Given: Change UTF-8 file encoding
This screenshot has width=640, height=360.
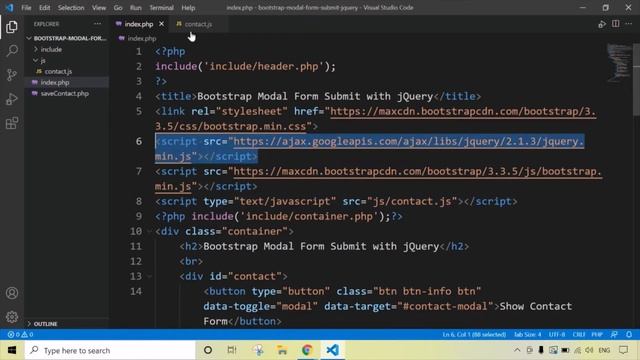Looking at the screenshot, I should (557, 334).
